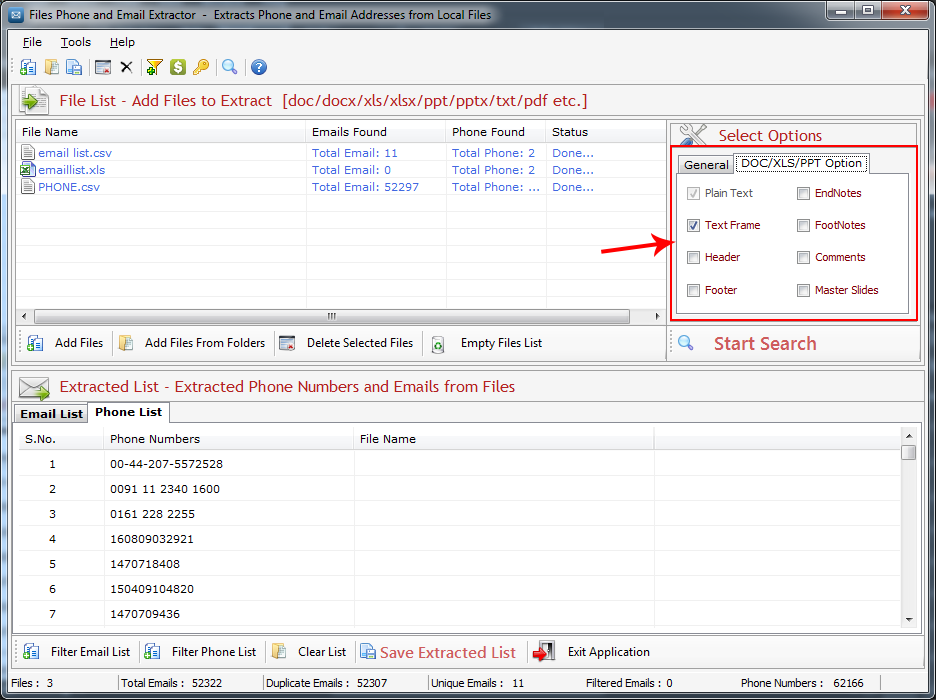Click the save list toolbar icon
Viewport: 936px width, 700px height.
74,67
